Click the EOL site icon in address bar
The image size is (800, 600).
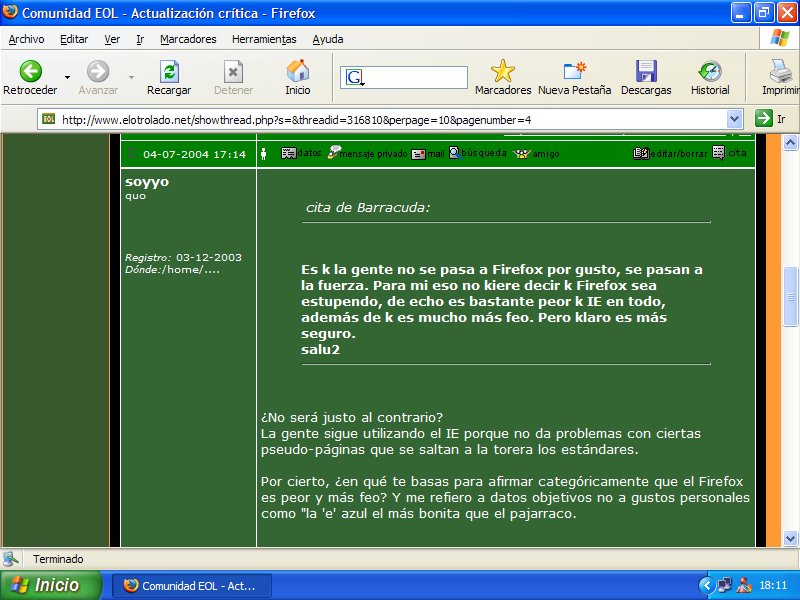[48, 119]
